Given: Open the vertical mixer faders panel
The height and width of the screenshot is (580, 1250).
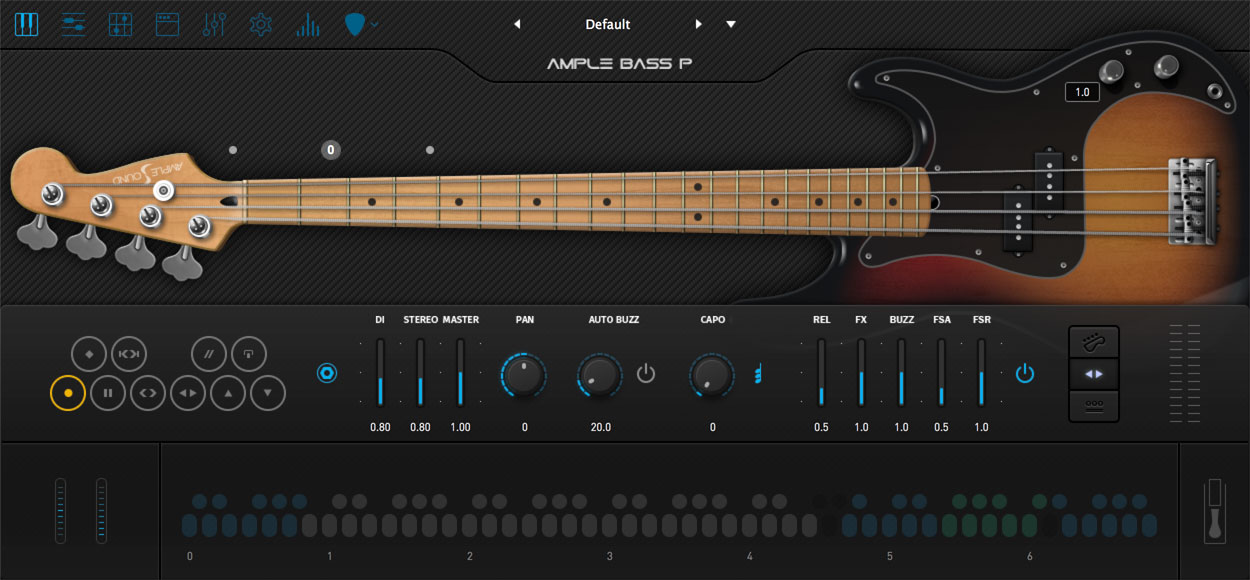Looking at the screenshot, I should pos(214,24).
